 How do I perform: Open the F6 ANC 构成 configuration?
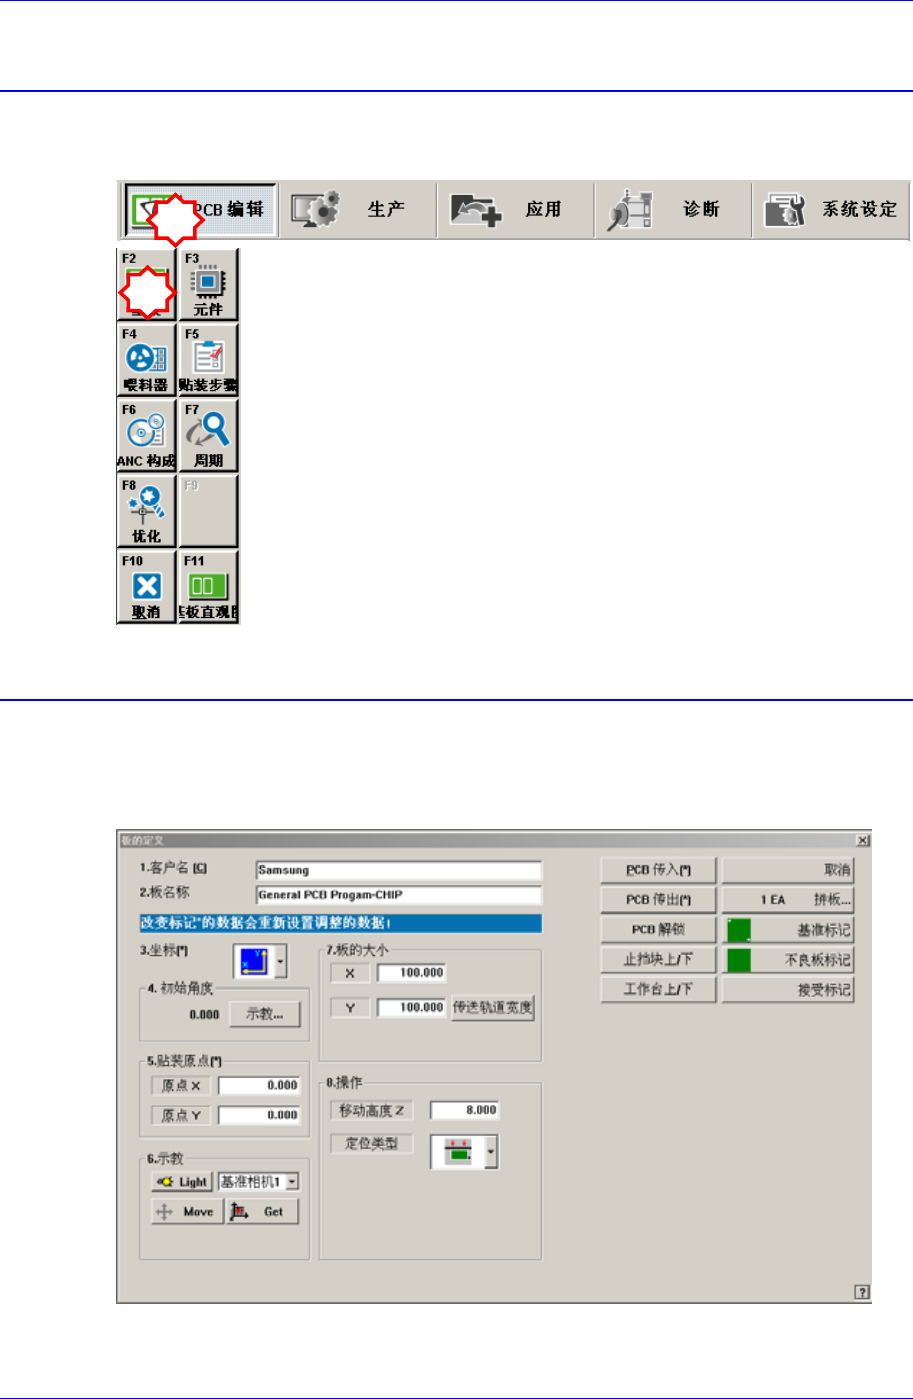[147, 435]
